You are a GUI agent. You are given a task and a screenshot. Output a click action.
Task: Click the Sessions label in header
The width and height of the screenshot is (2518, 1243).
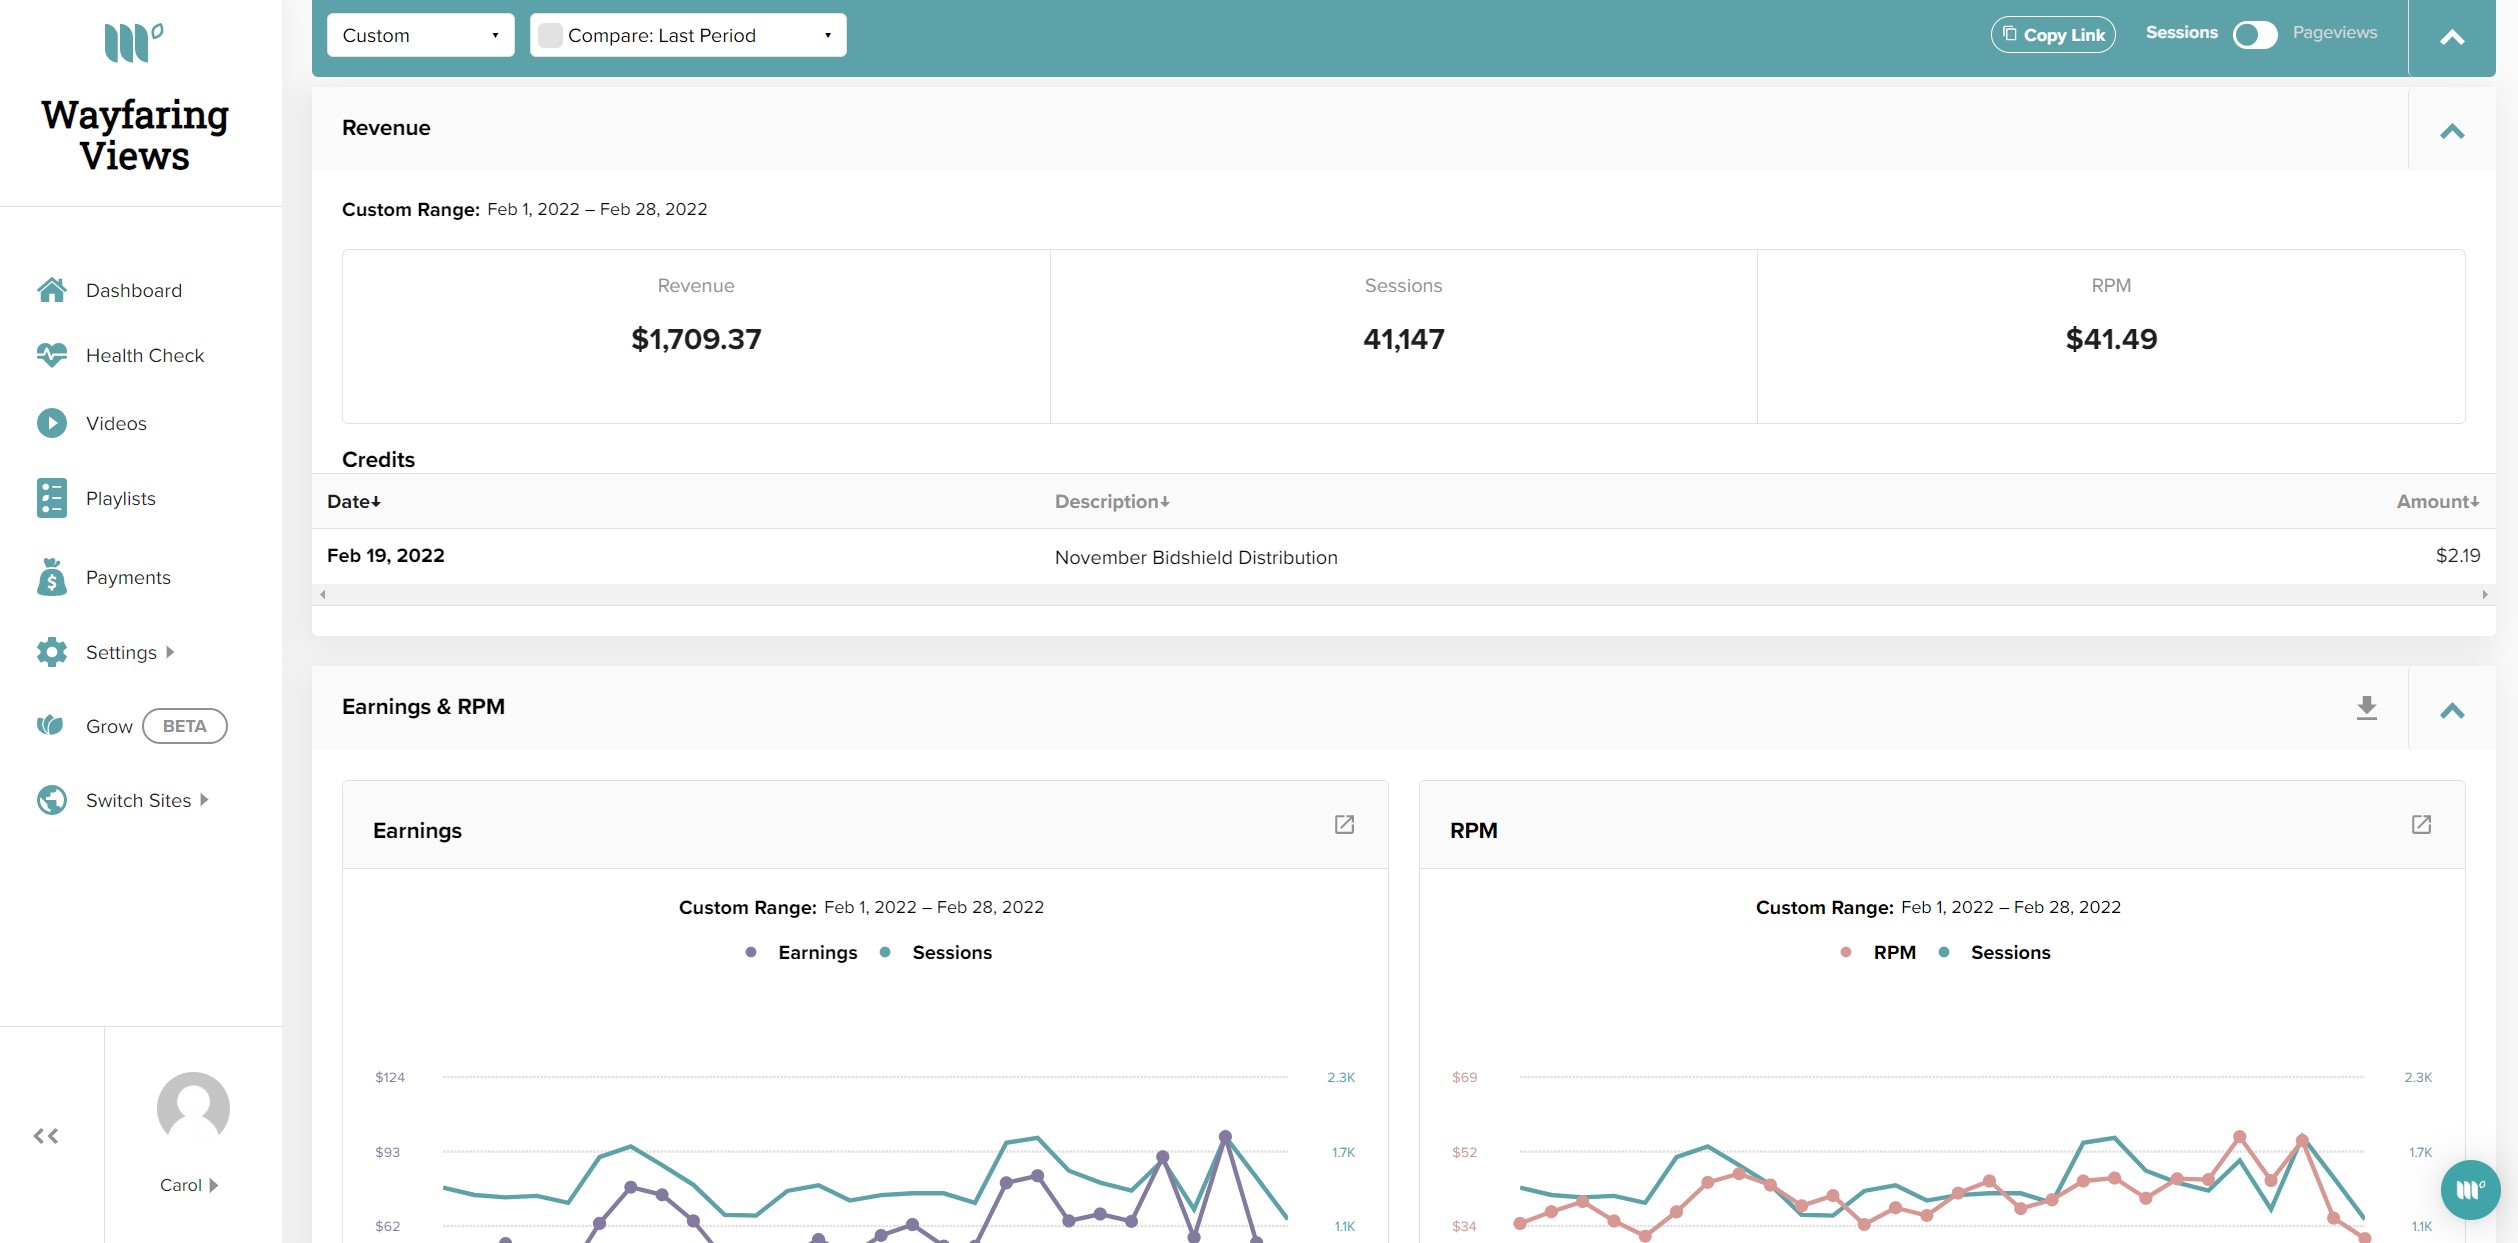tap(2181, 32)
